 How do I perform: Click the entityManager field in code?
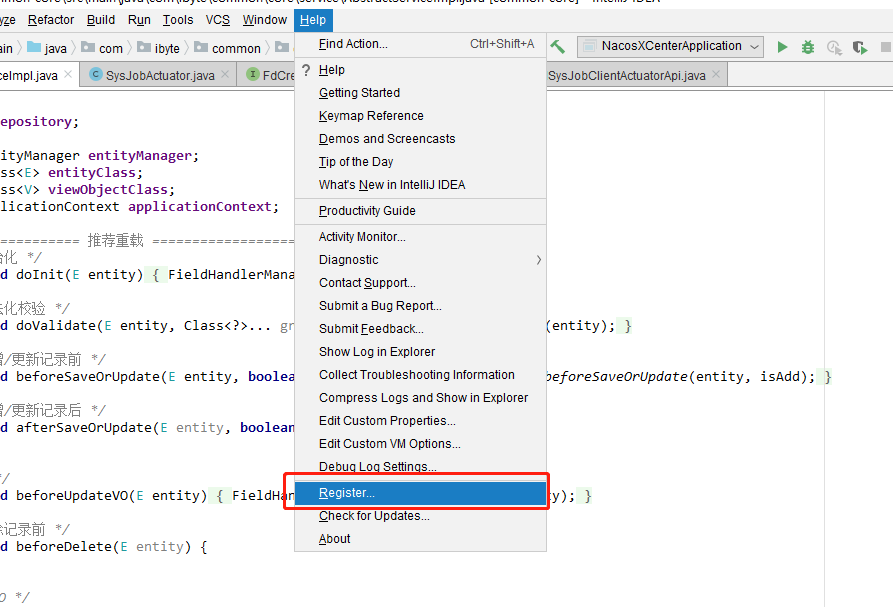coord(140,155)
